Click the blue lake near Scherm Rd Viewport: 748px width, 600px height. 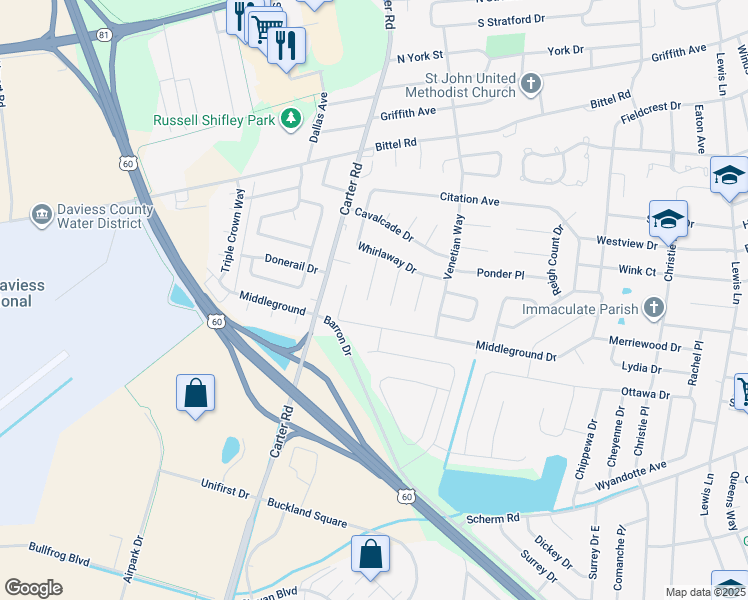[x=501, y=486]
